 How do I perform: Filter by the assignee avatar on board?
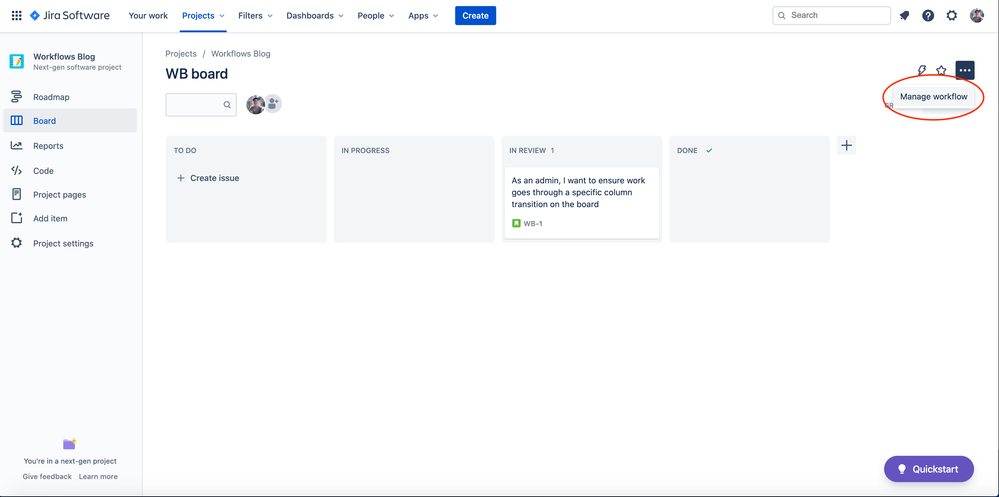[x=255, y=104]
